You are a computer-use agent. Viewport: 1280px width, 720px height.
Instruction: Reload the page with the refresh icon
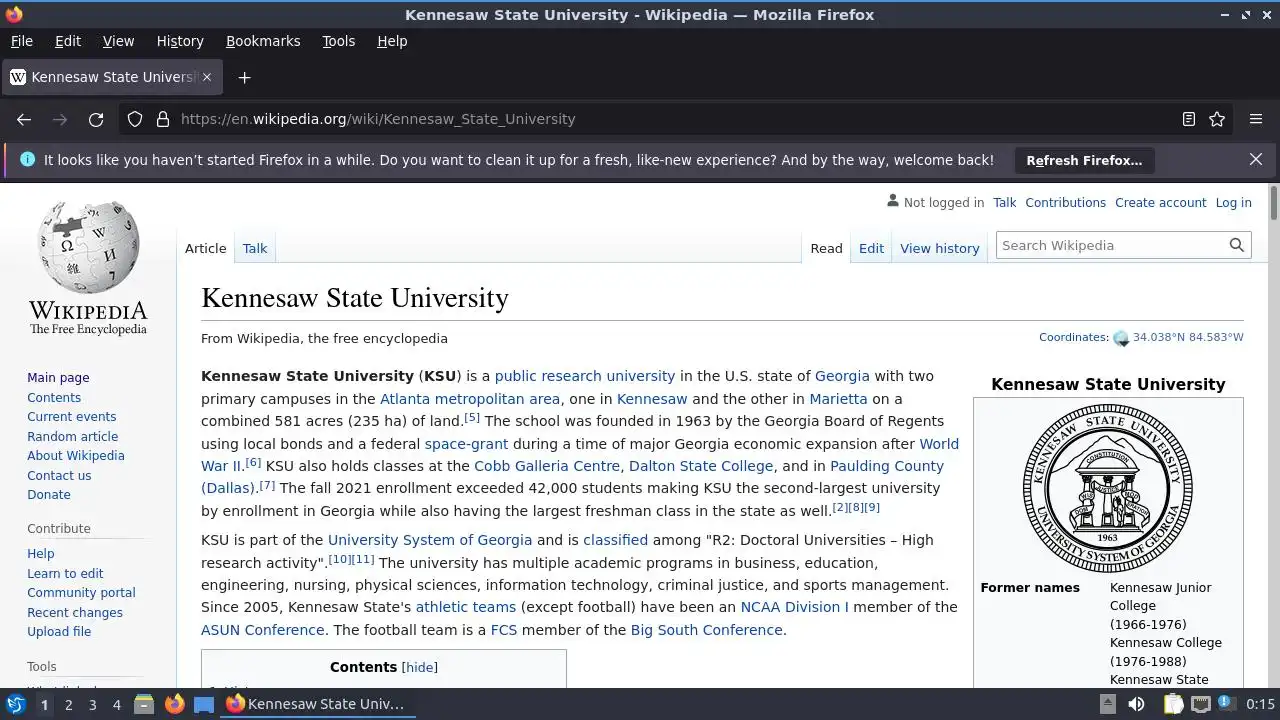click(96, 119)
